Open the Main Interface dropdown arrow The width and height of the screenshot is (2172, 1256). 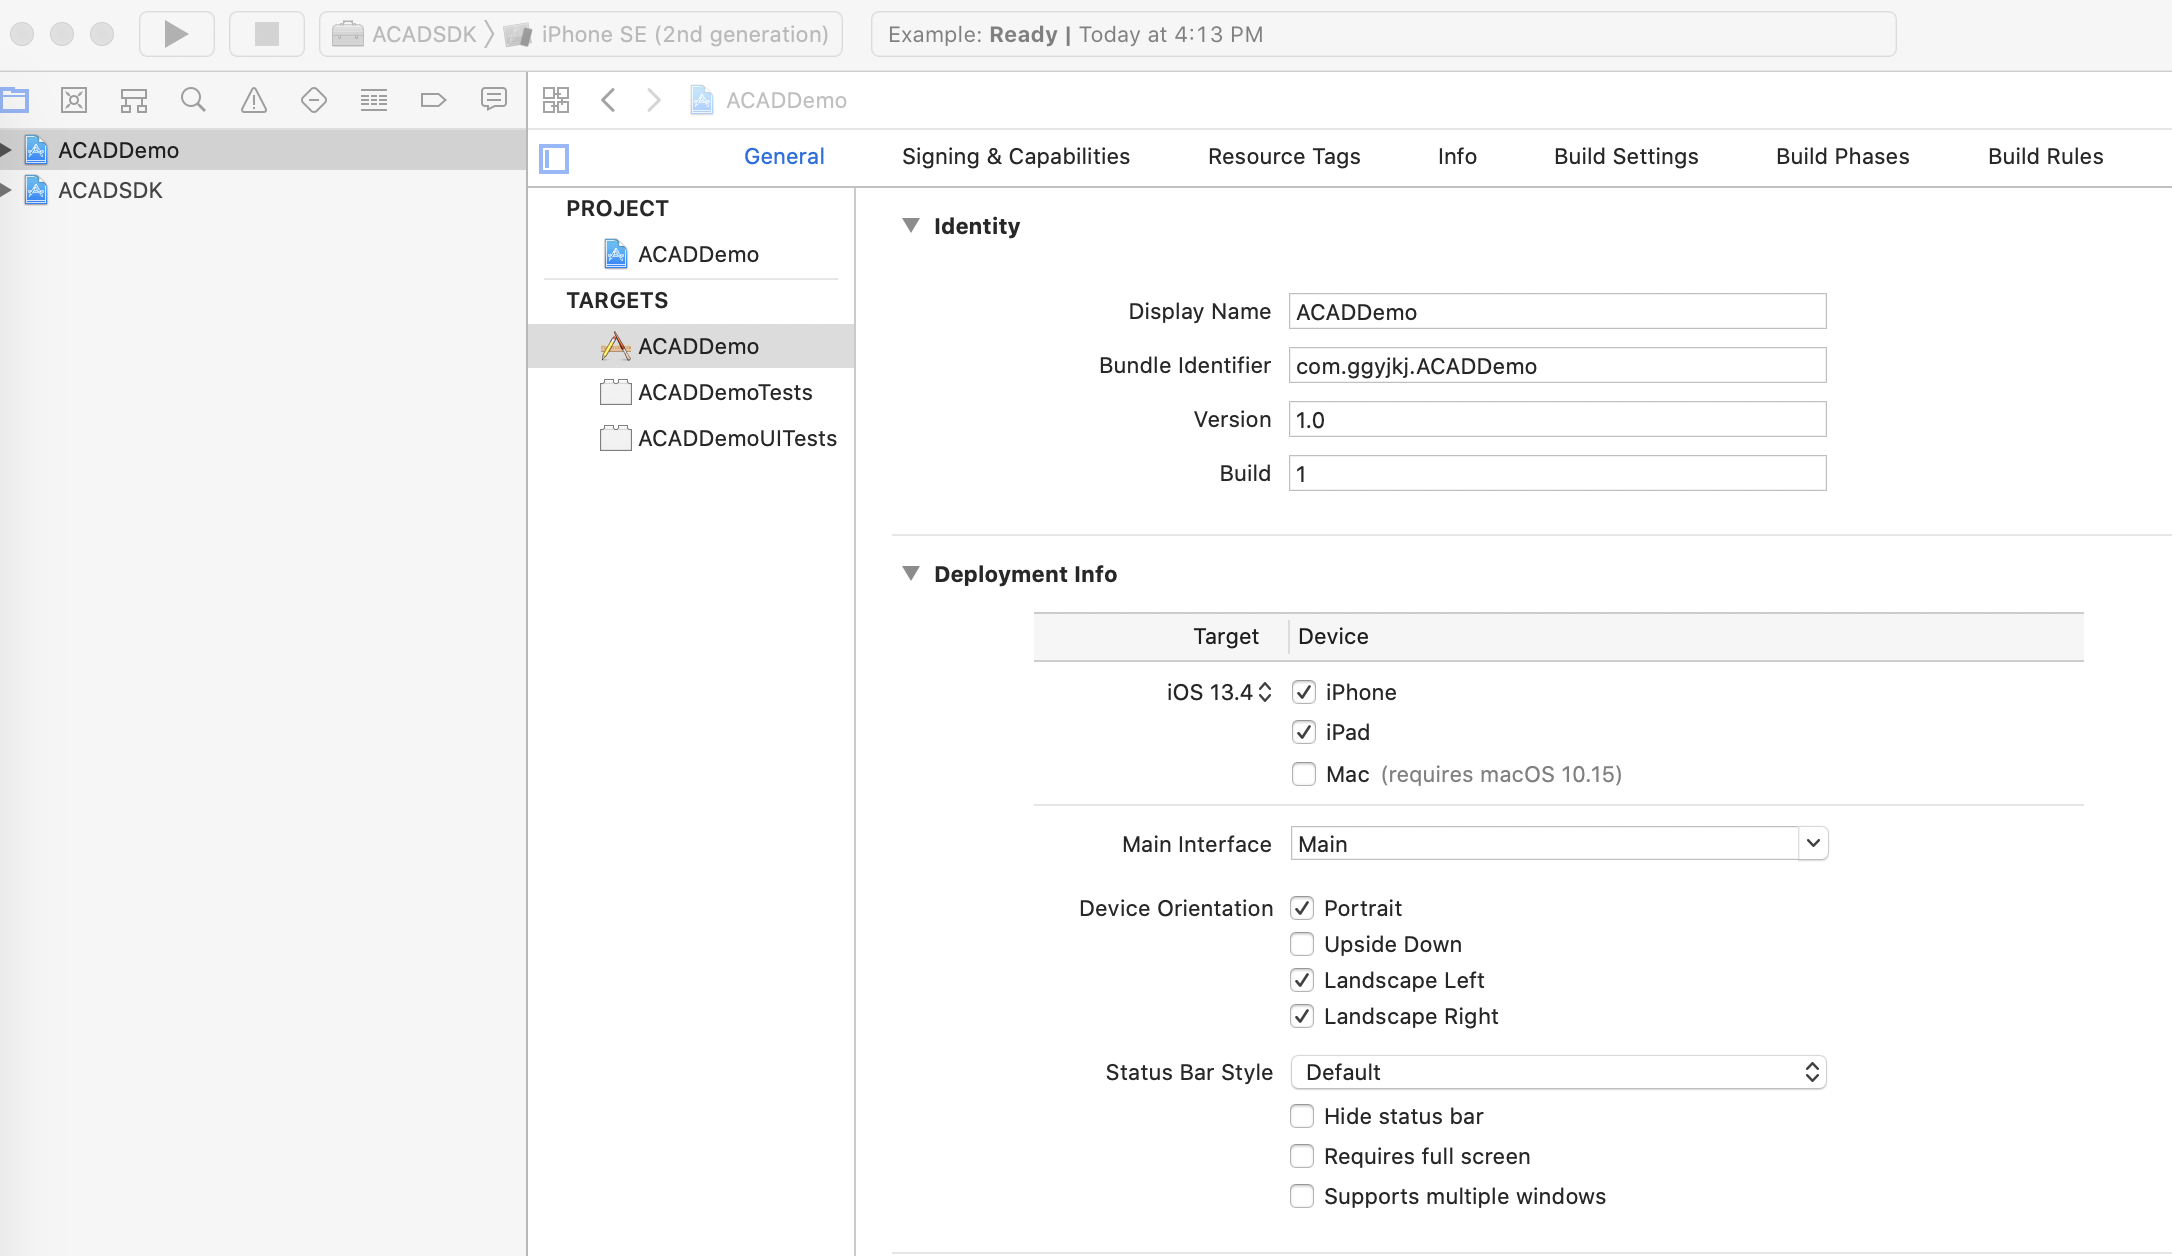coord(1813,844)
